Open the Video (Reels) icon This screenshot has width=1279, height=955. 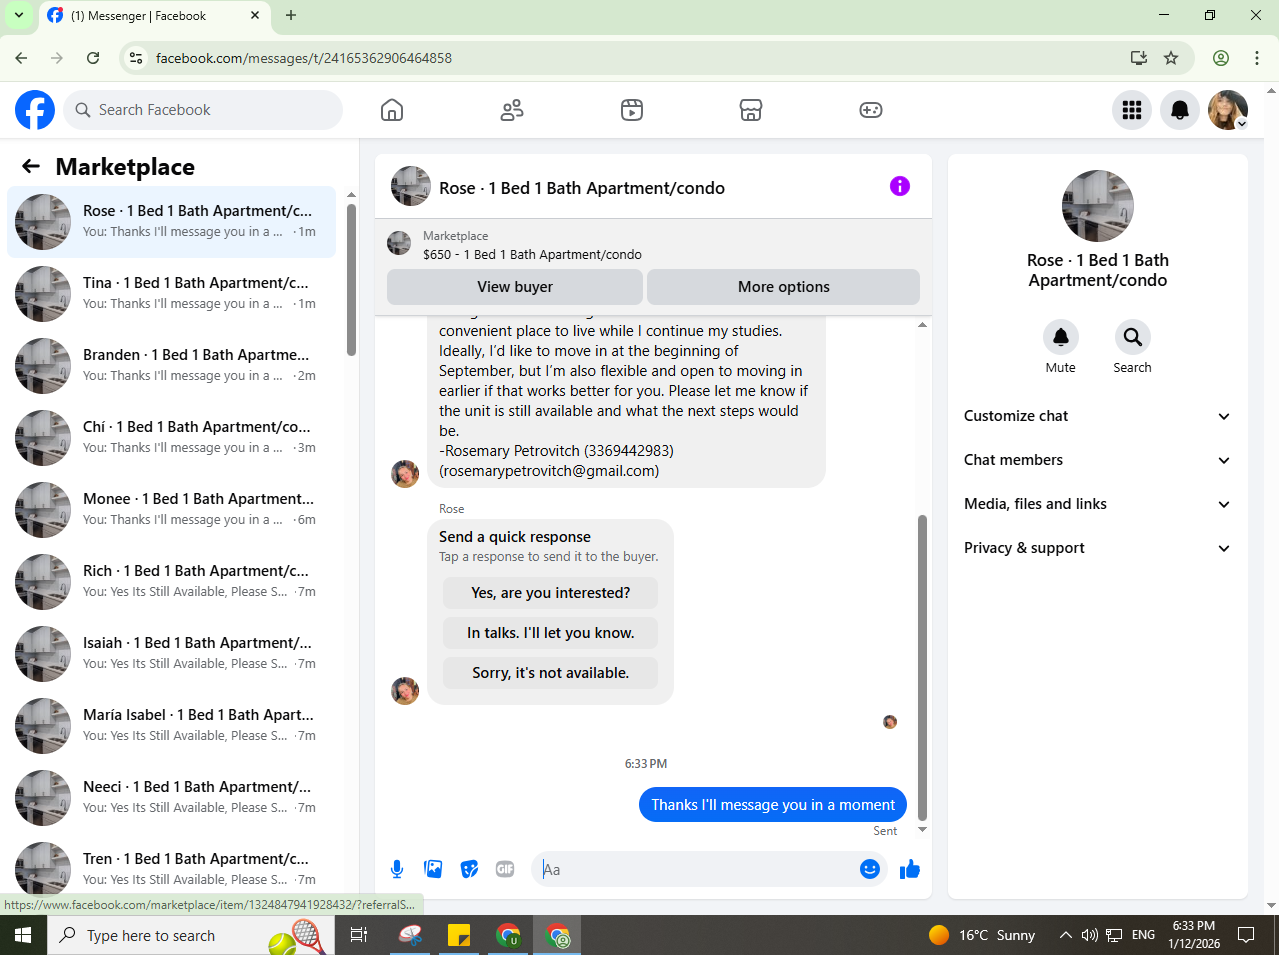632,110
